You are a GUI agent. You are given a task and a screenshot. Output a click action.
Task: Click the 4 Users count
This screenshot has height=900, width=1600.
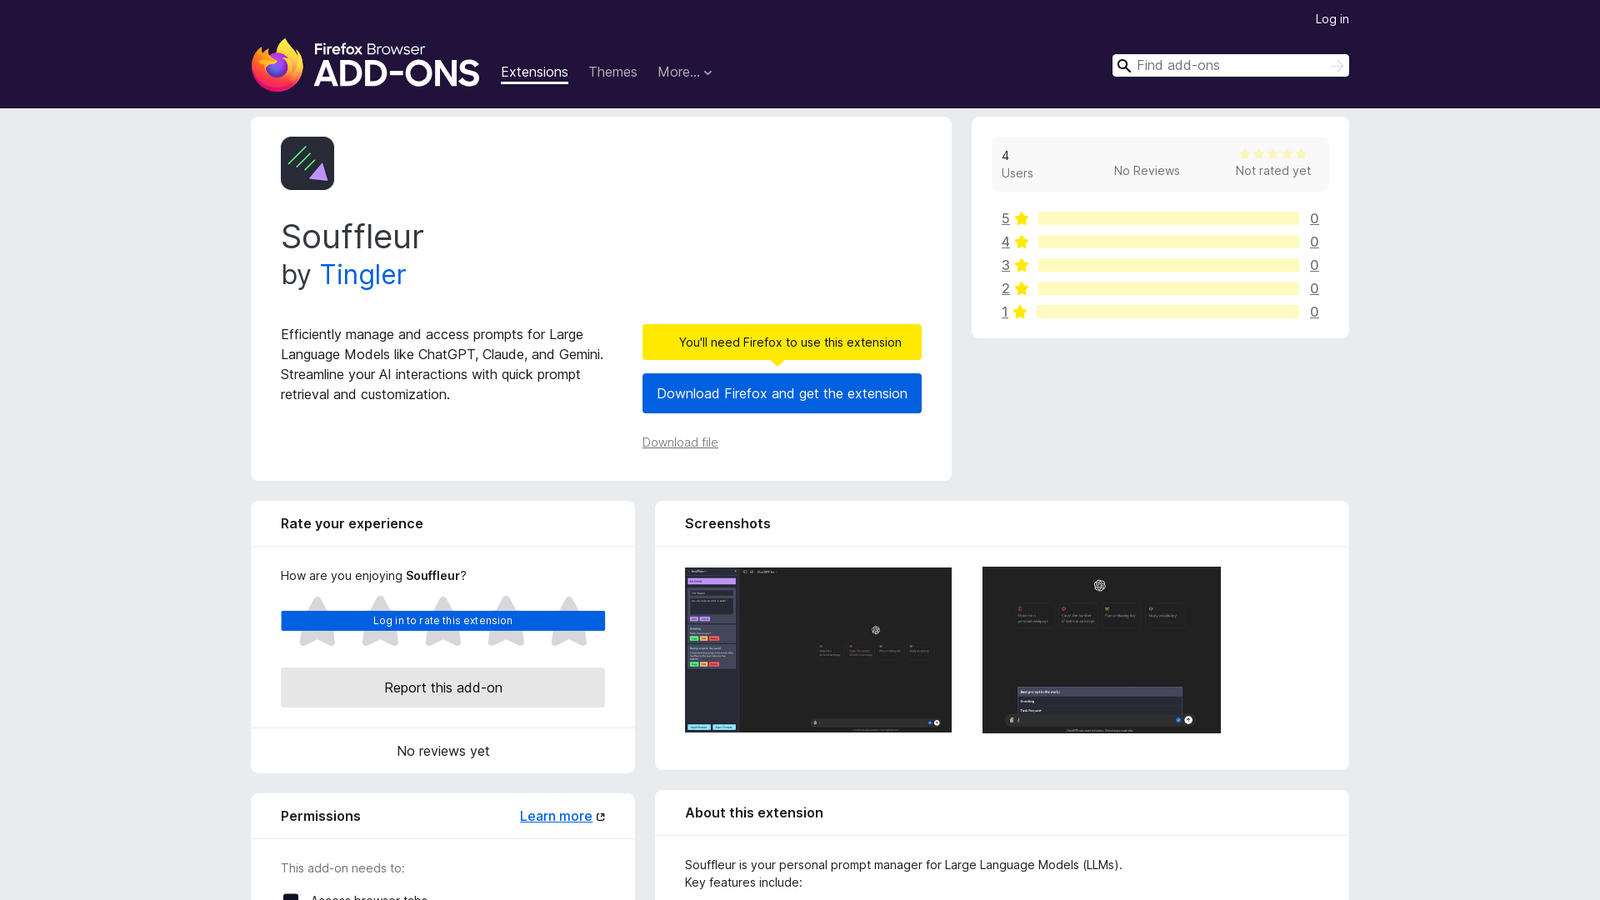pos(1017,164)
